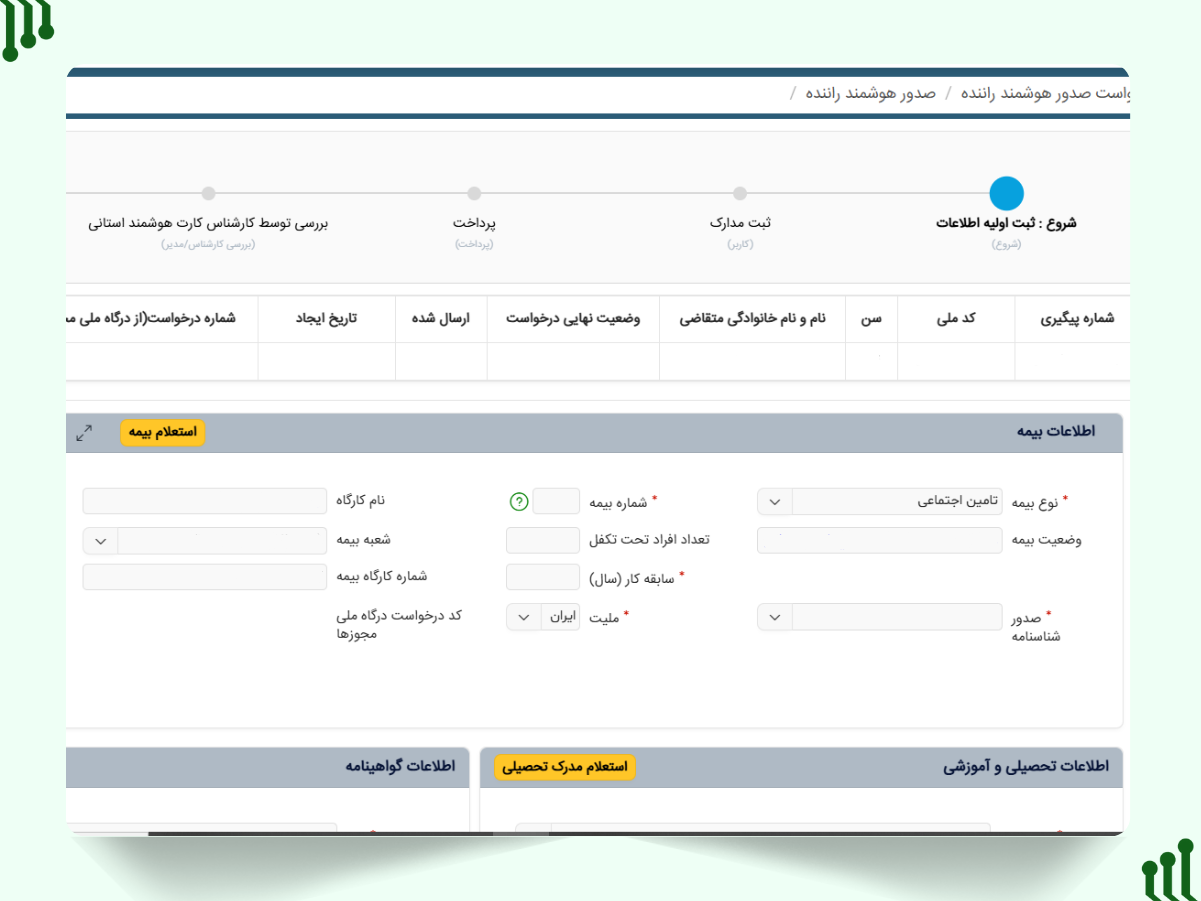
Task: Select the ثبت مدارک step marker
Action: (740, 194)
